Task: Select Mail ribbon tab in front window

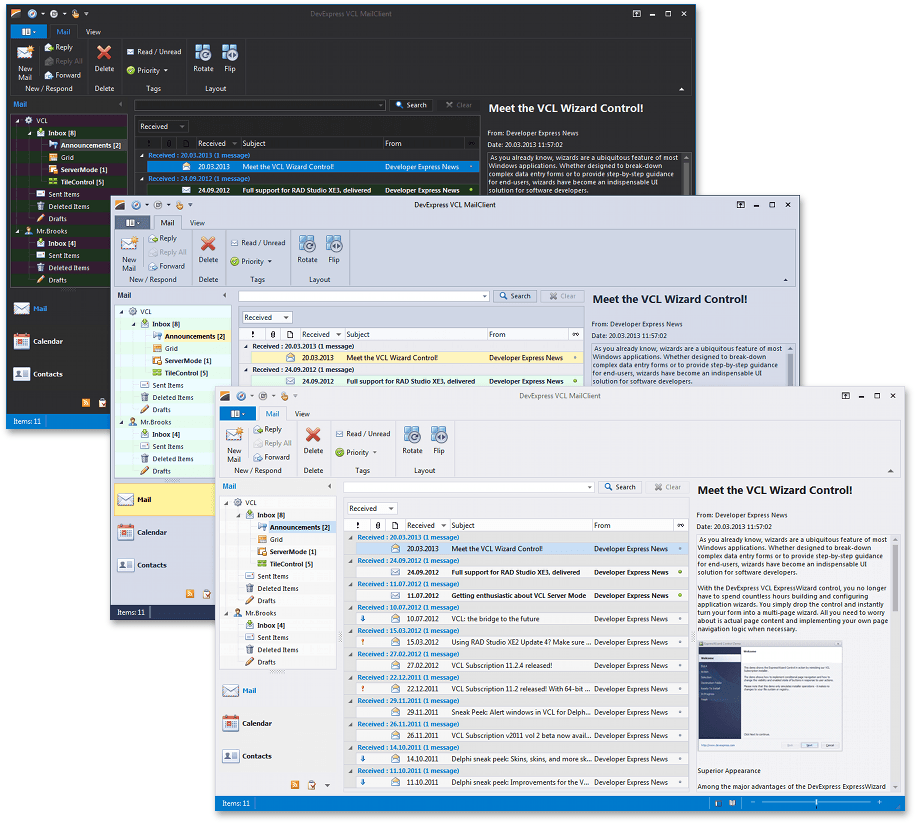Action: [273, 414]
